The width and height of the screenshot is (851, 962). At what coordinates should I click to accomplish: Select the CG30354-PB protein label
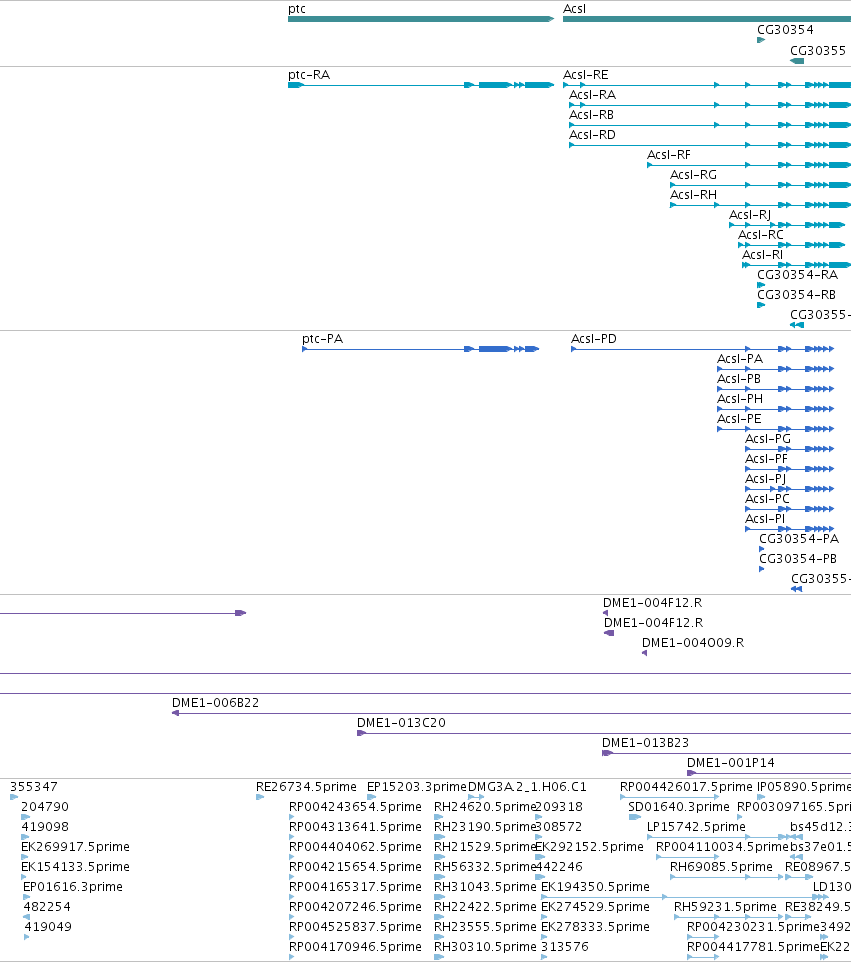[798, 558]
